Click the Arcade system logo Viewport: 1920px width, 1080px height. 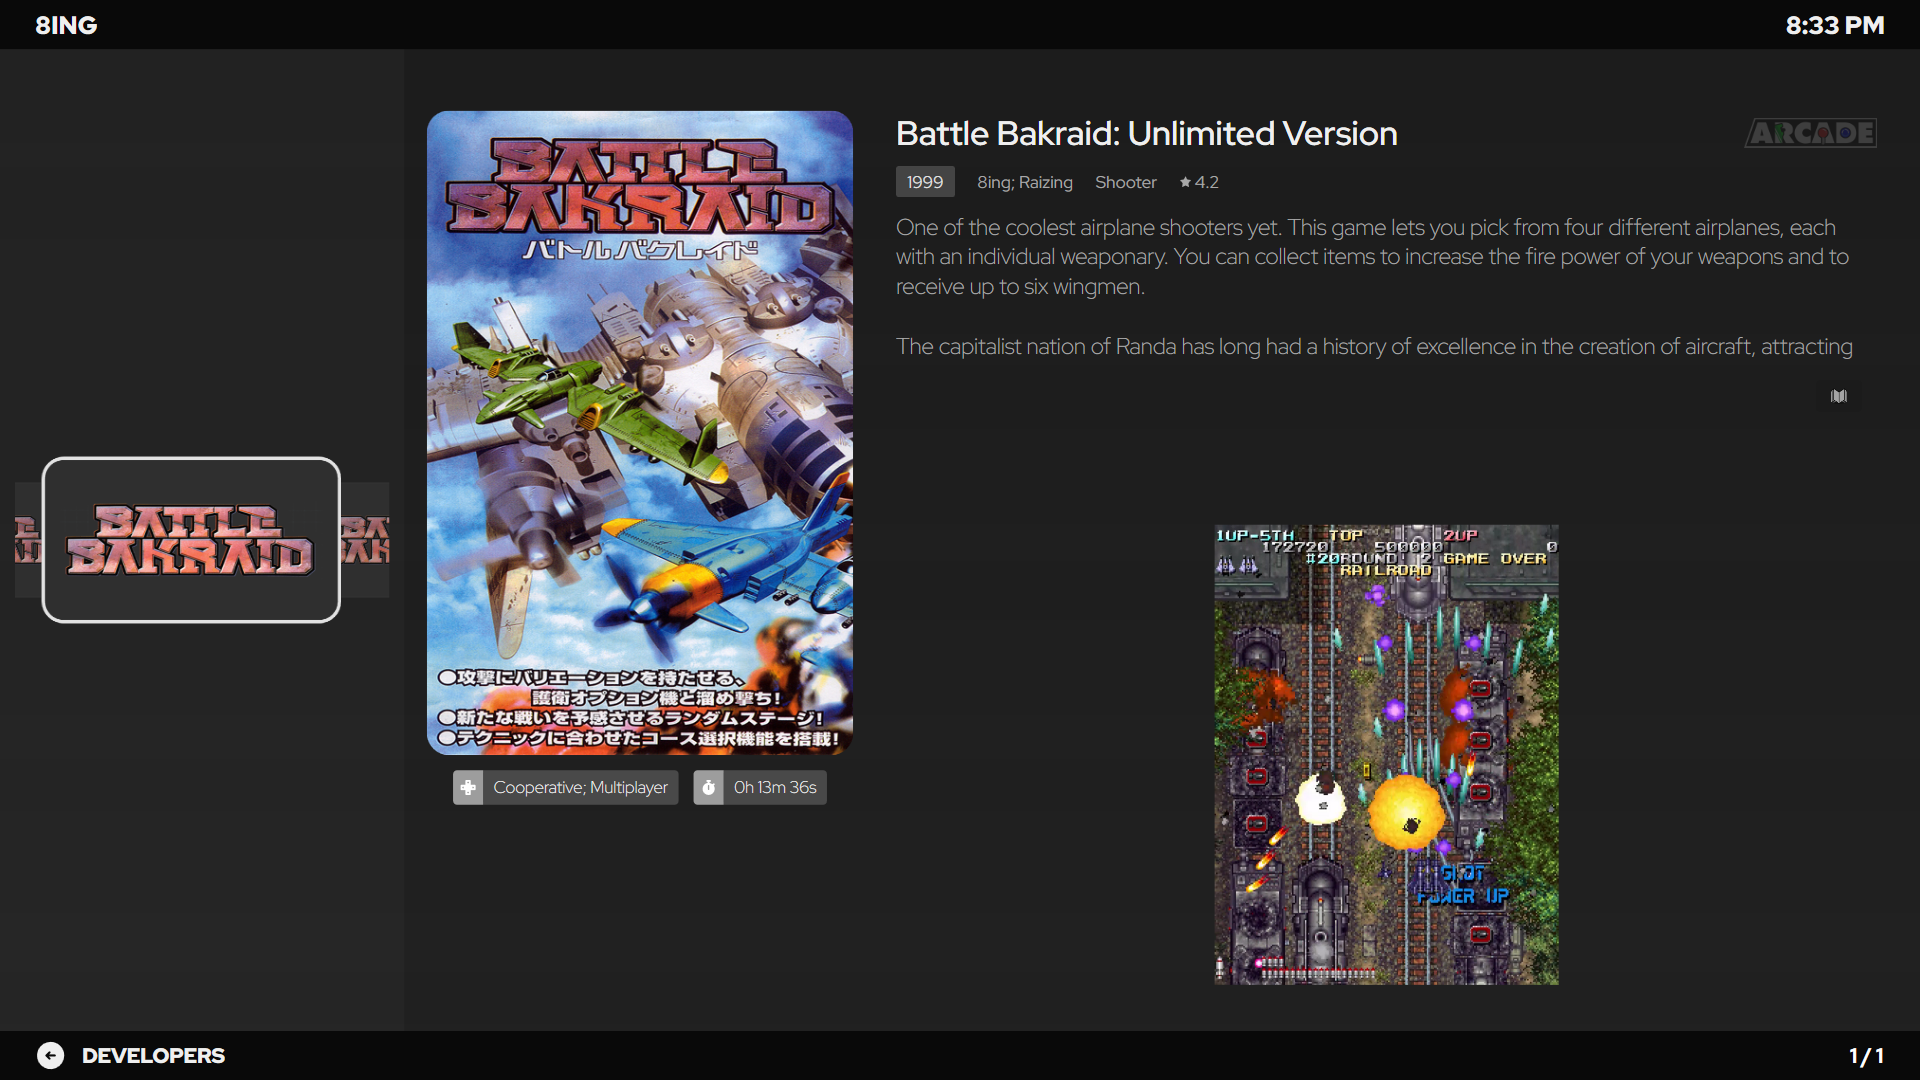click(1810, 133)
